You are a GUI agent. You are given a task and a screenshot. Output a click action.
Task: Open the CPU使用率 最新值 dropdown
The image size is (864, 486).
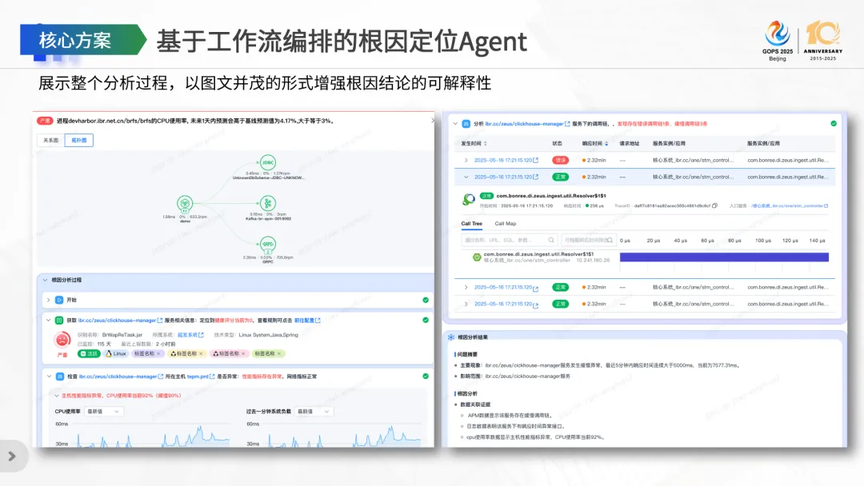[103, 412]
